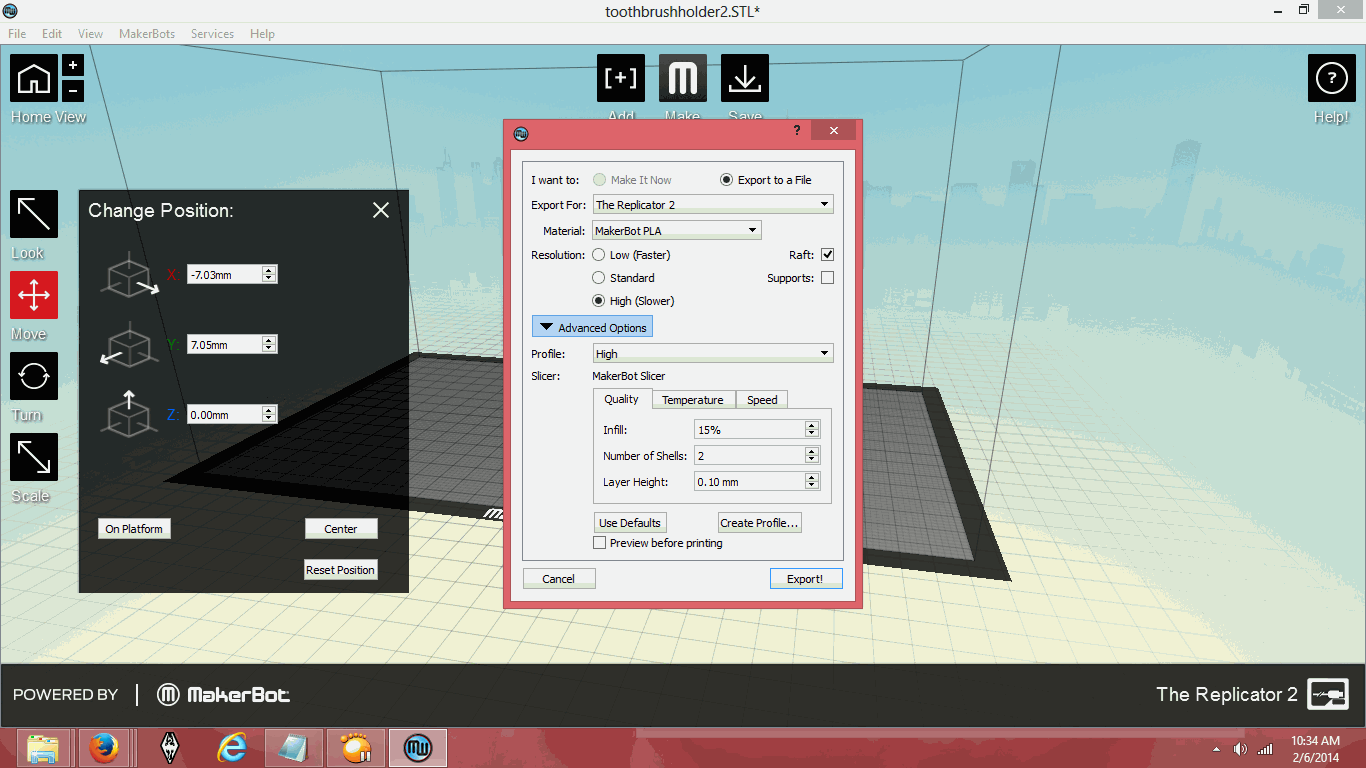Select Low (Faster) resolution
1366x768 pixels.
point(631,255)
